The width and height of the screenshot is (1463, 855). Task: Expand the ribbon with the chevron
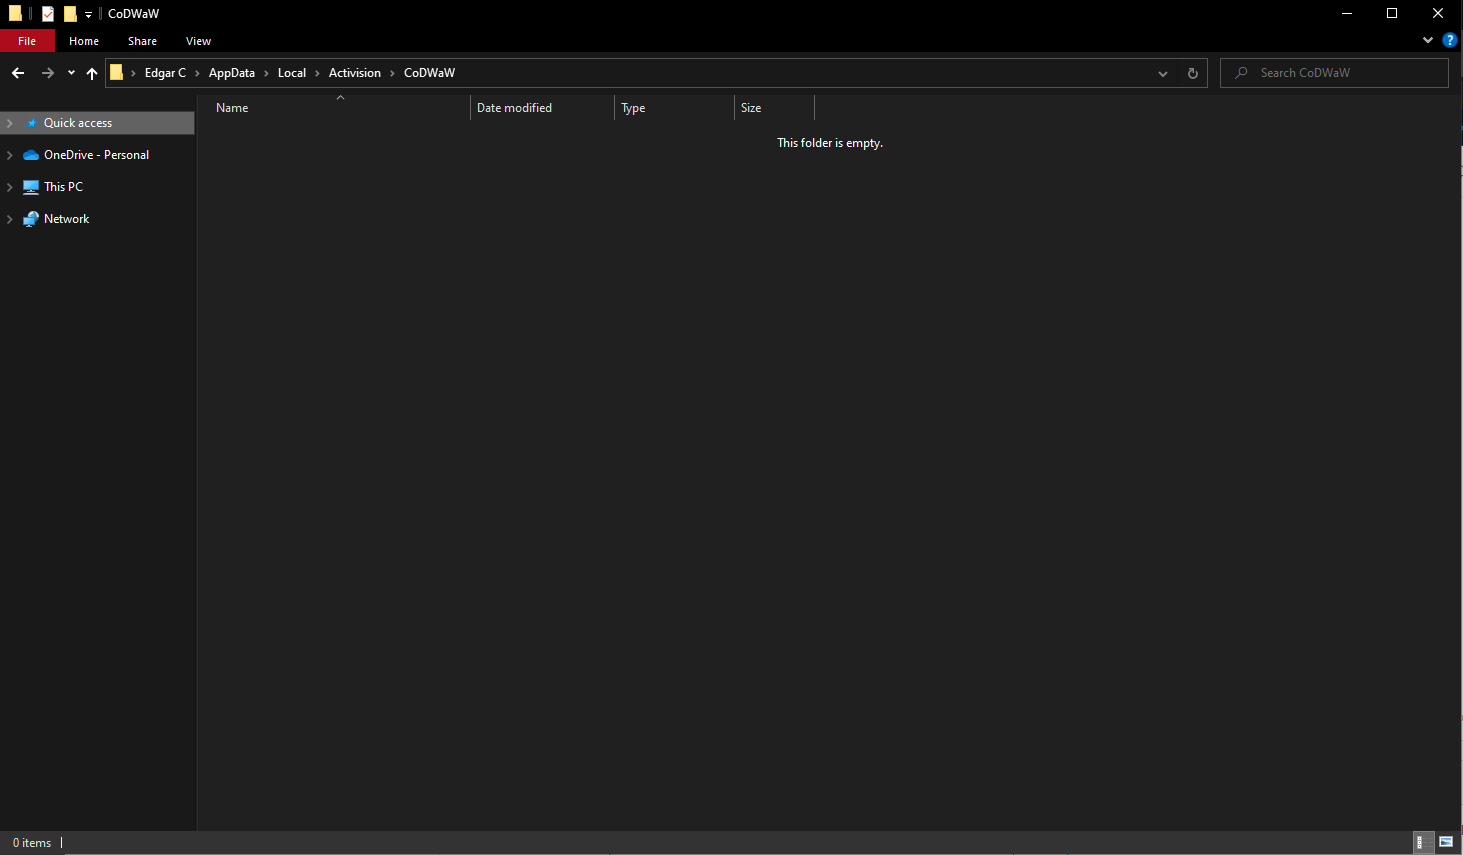(1427, 40)
